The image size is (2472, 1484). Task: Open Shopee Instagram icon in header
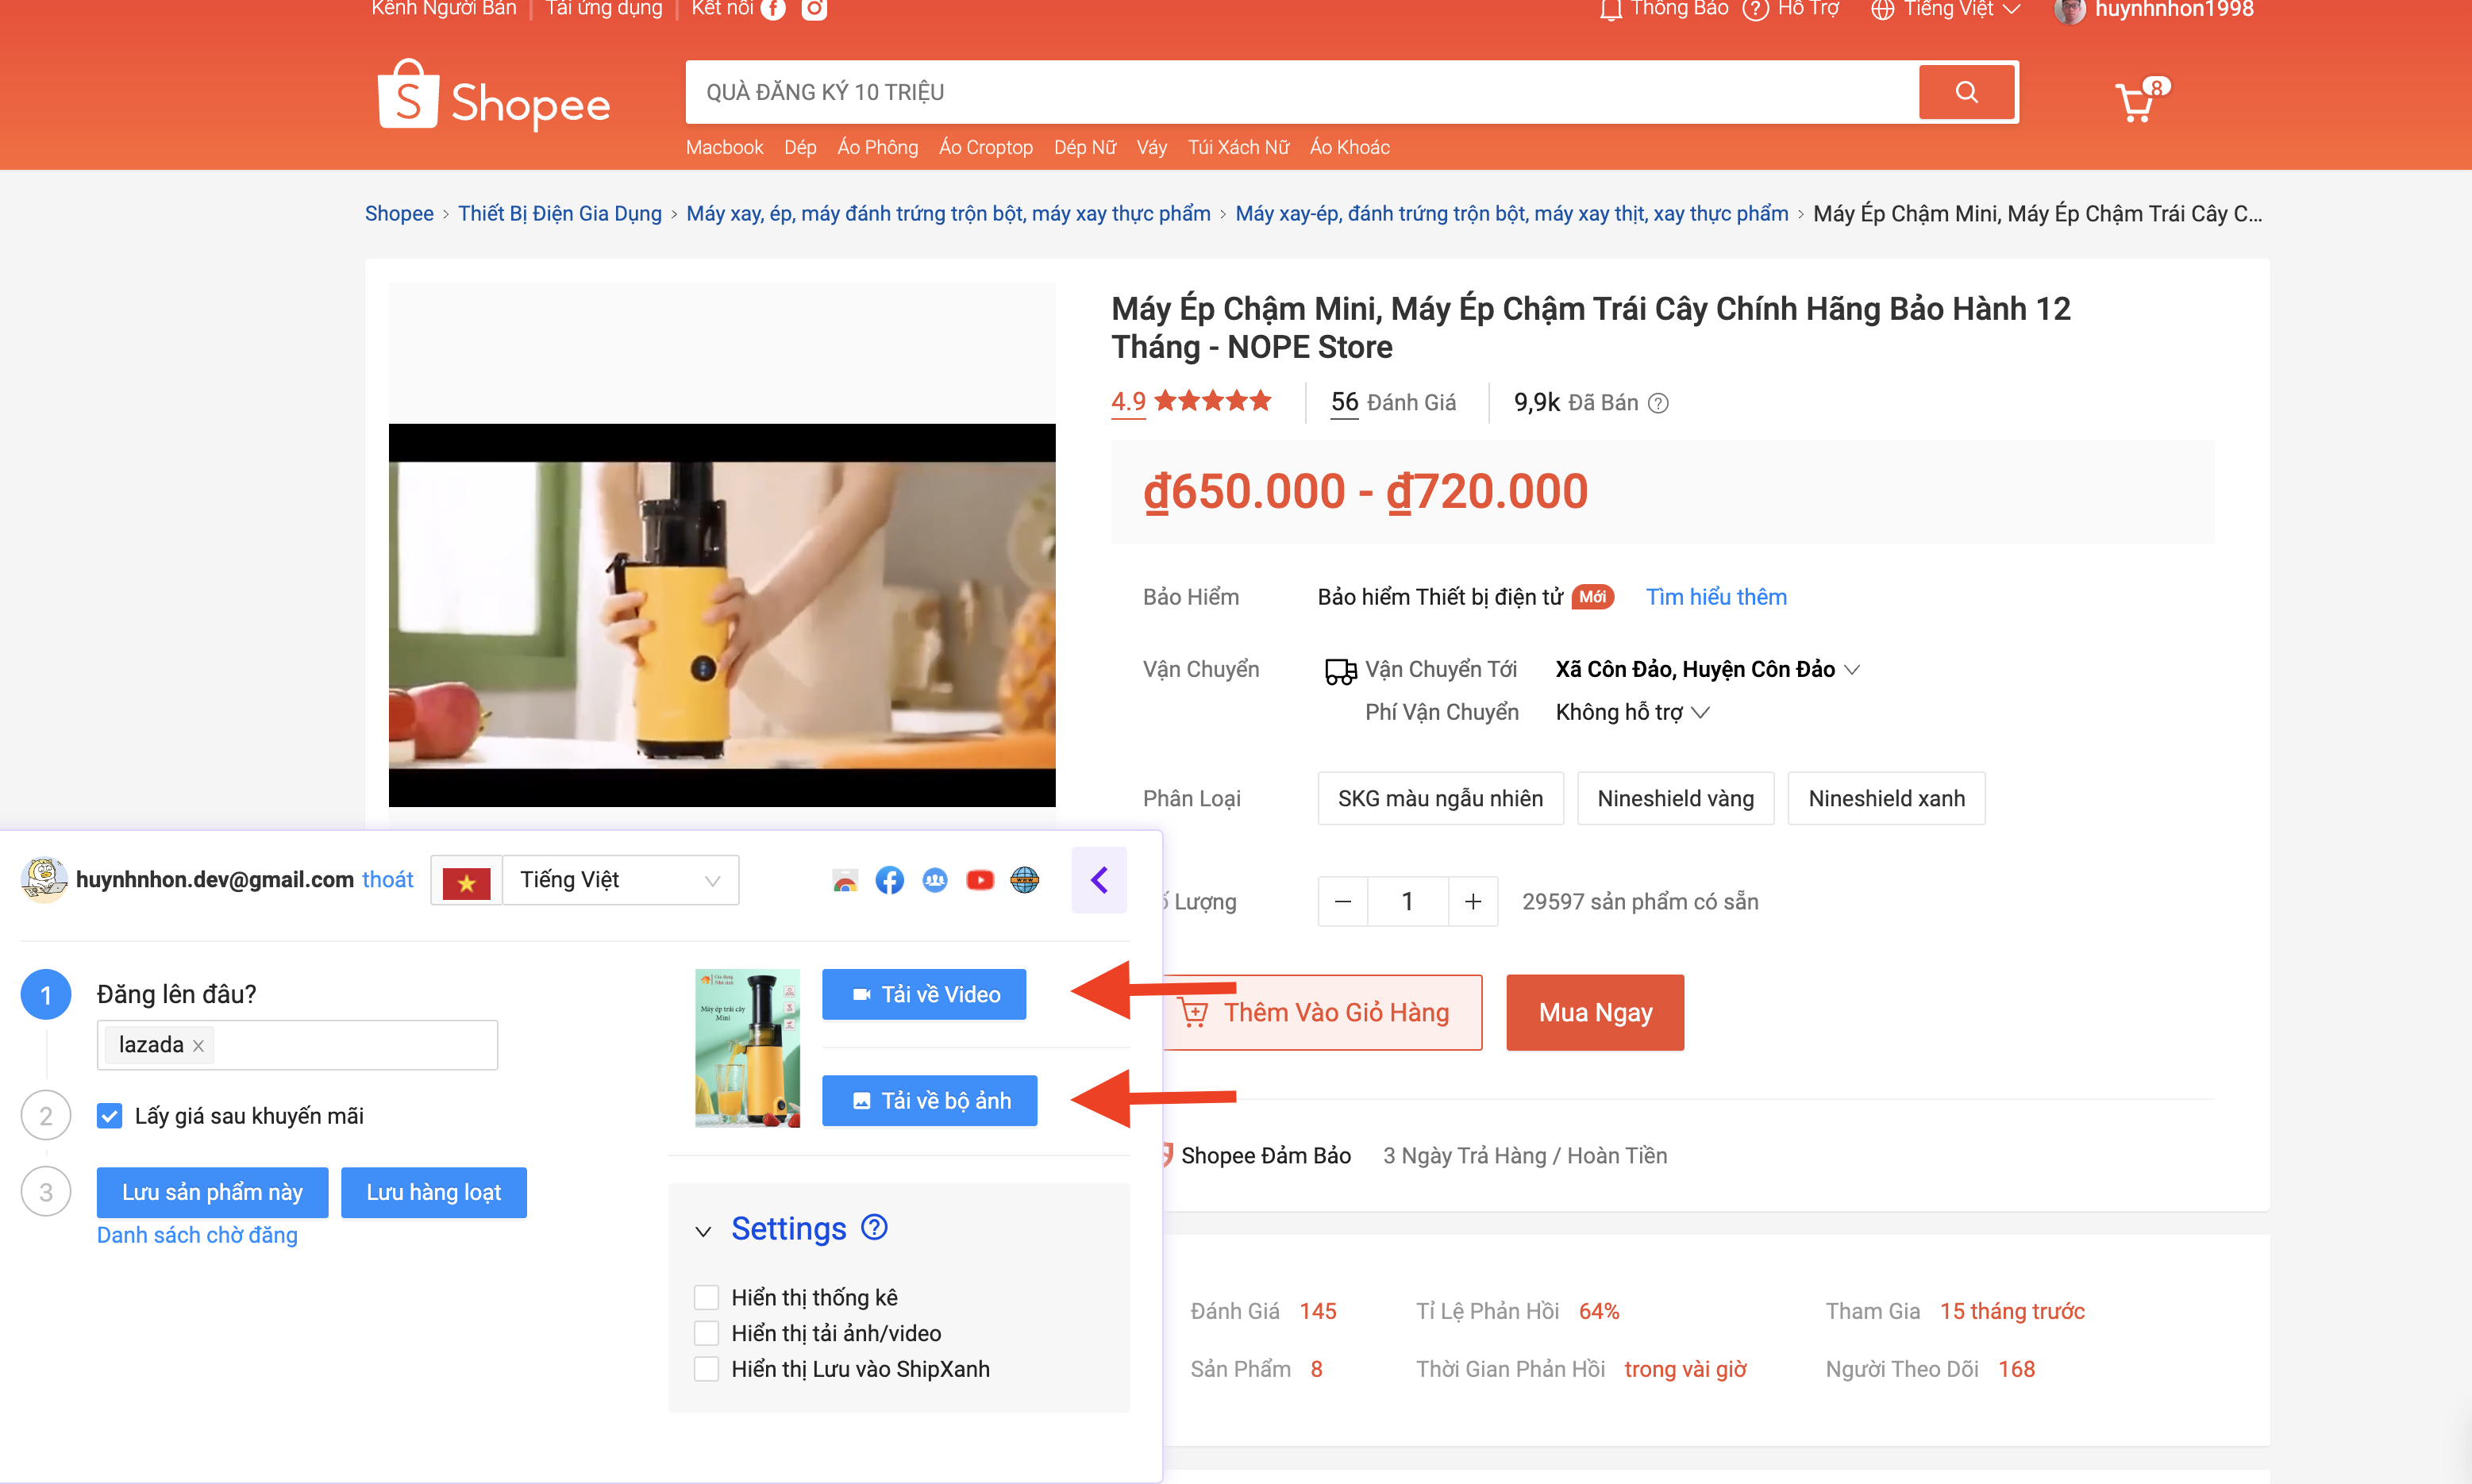pos(815,9)
